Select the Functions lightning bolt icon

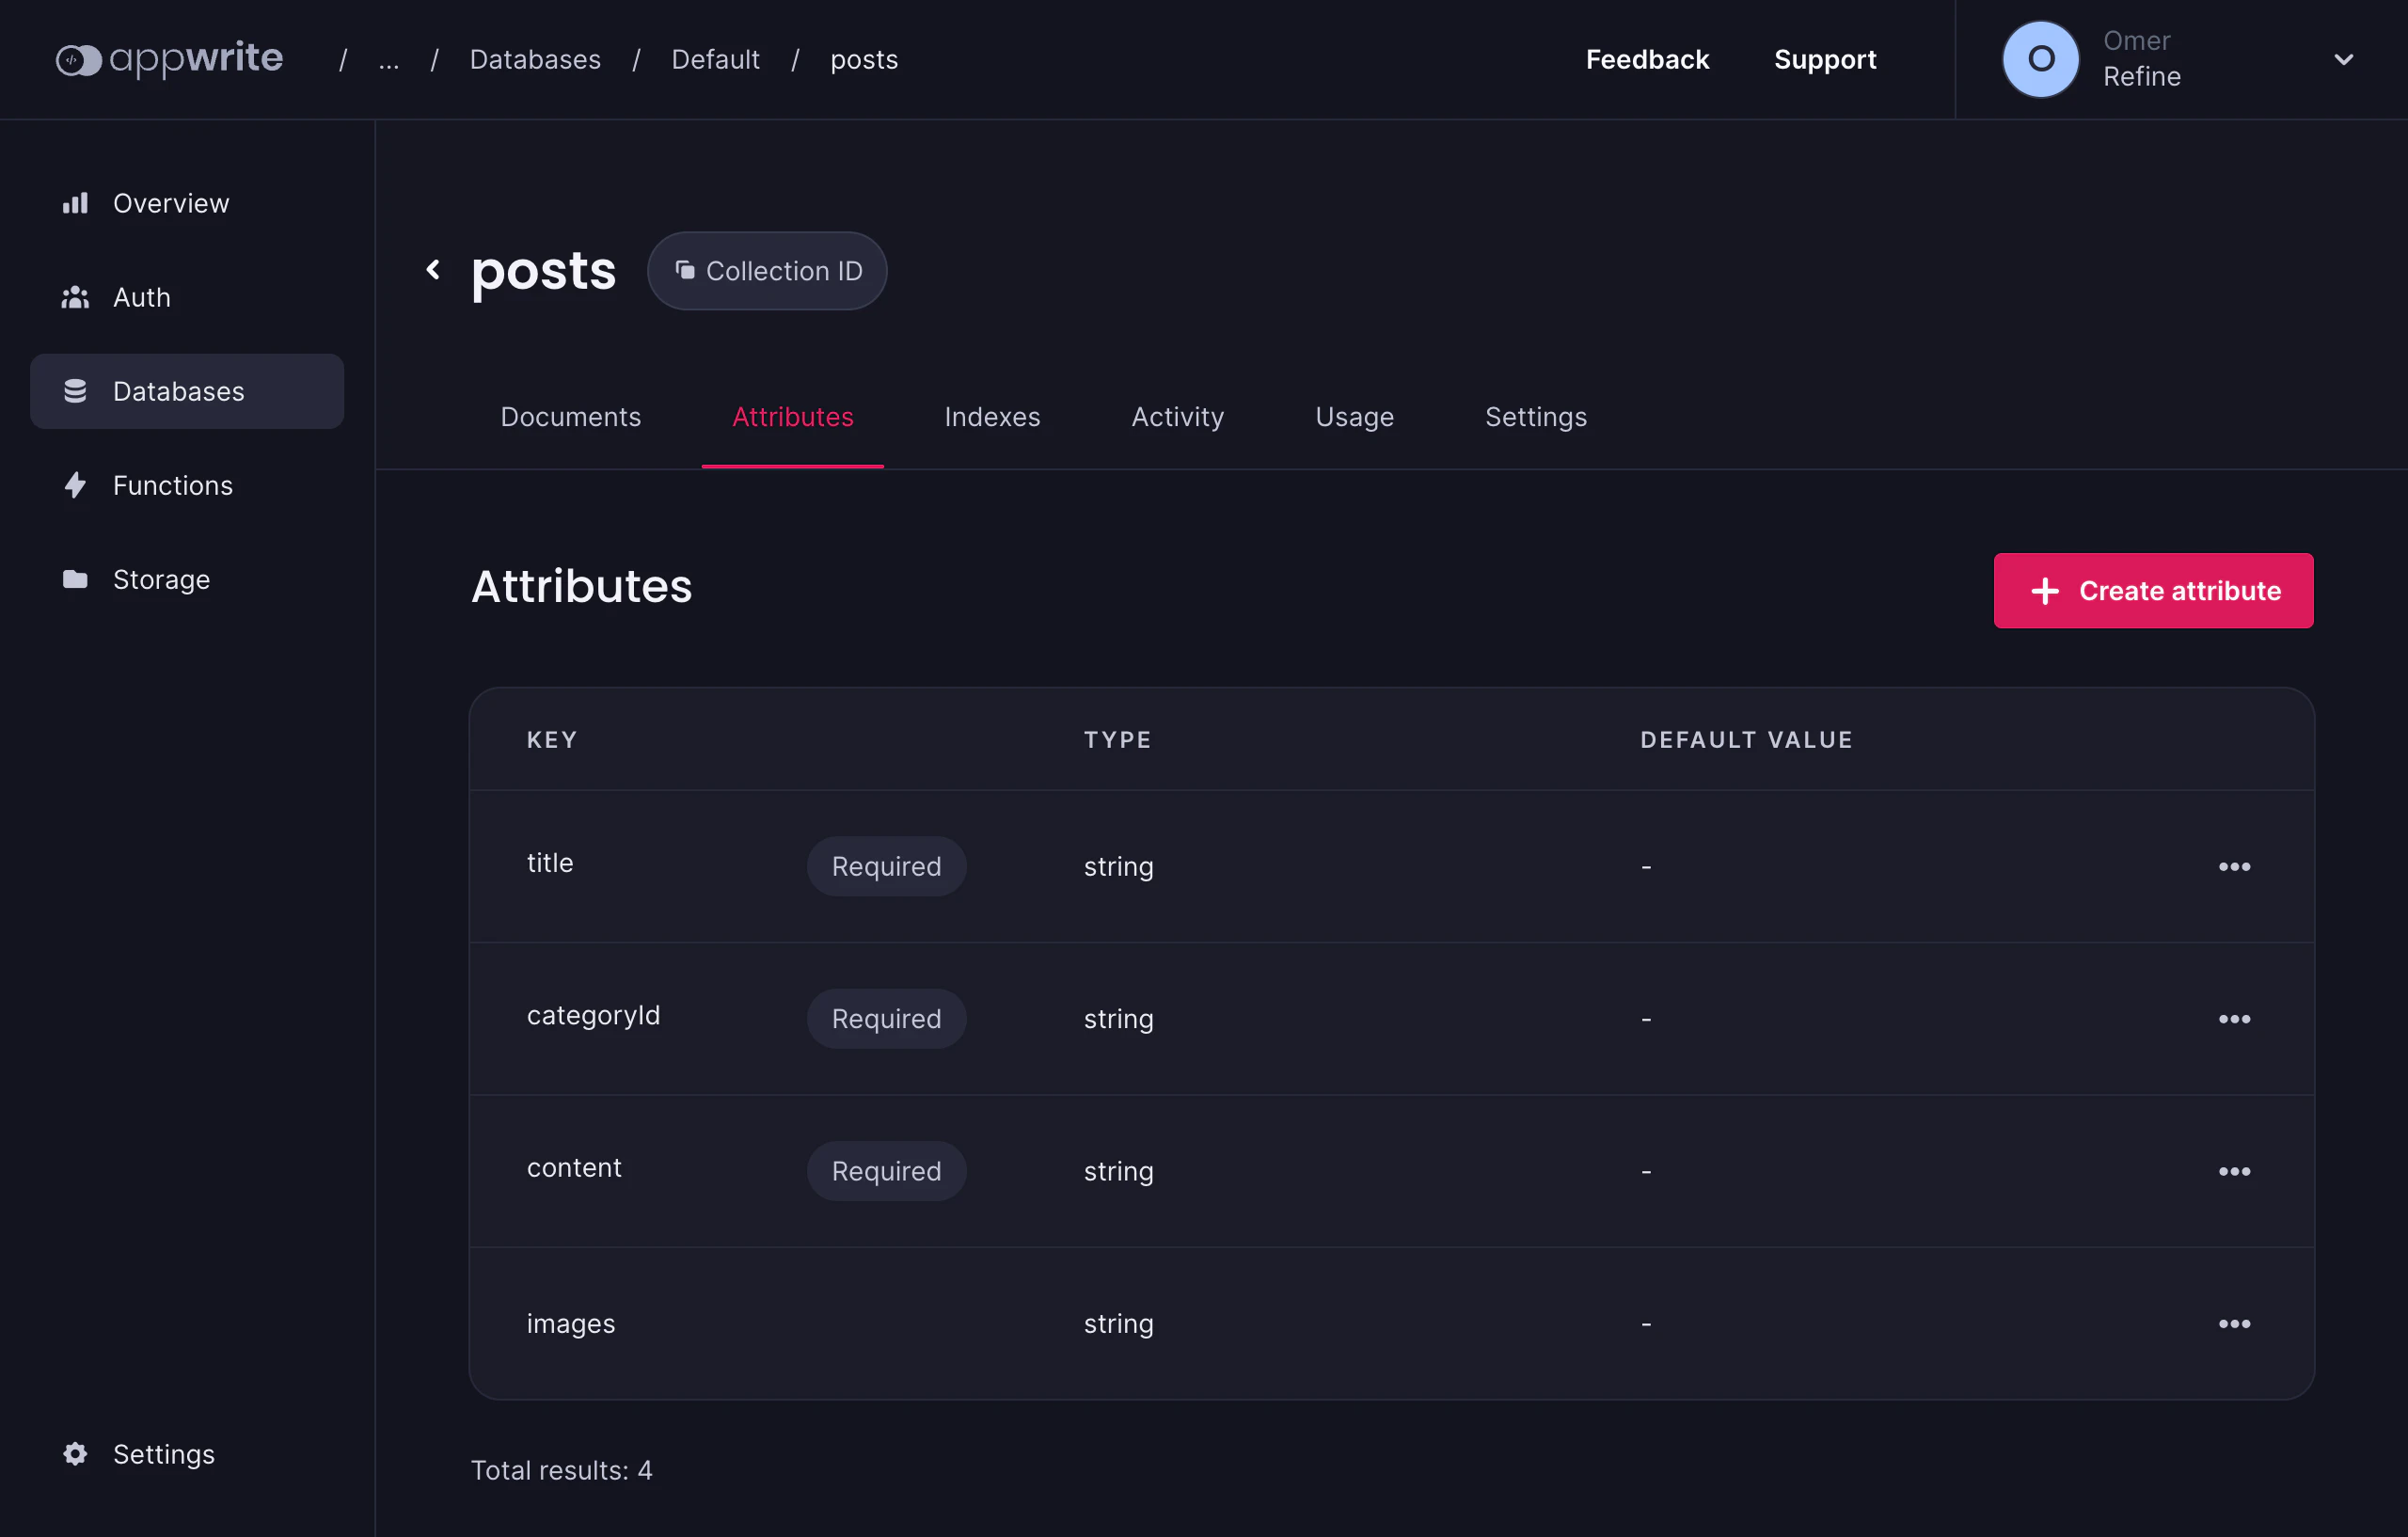click(76, 485)
